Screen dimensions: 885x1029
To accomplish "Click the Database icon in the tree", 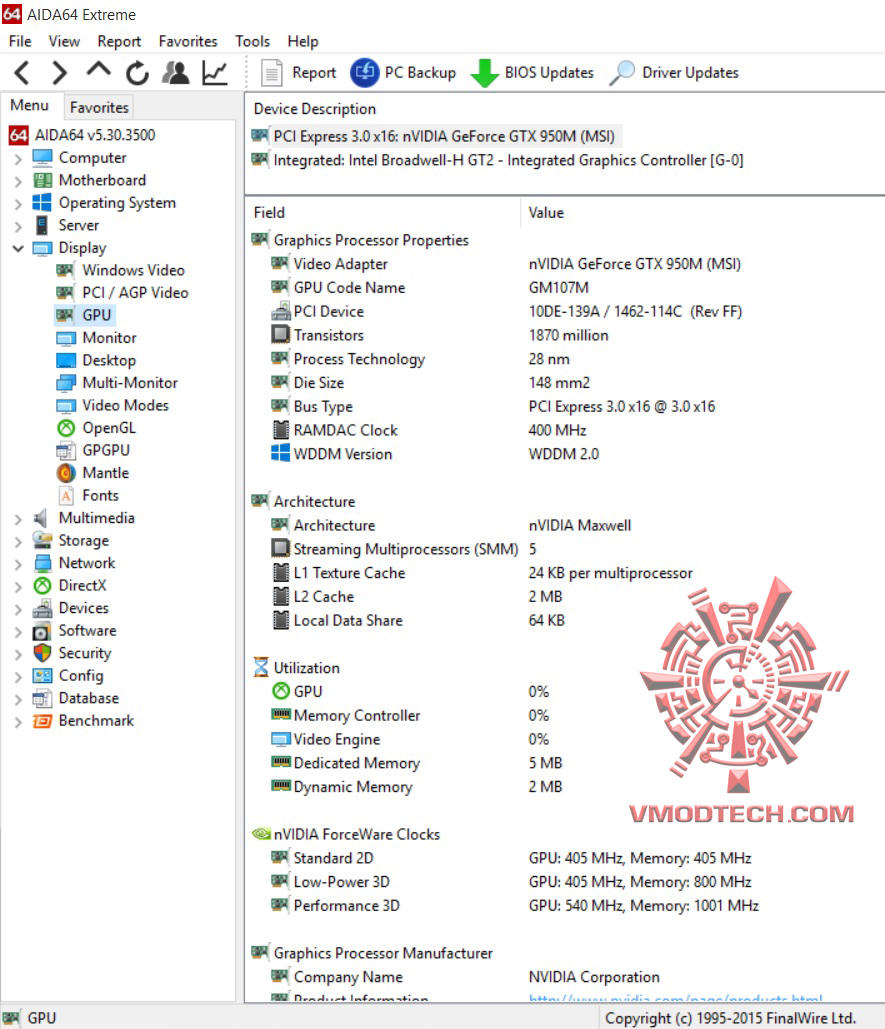I will pyautogui.click(x=42, y=698).
